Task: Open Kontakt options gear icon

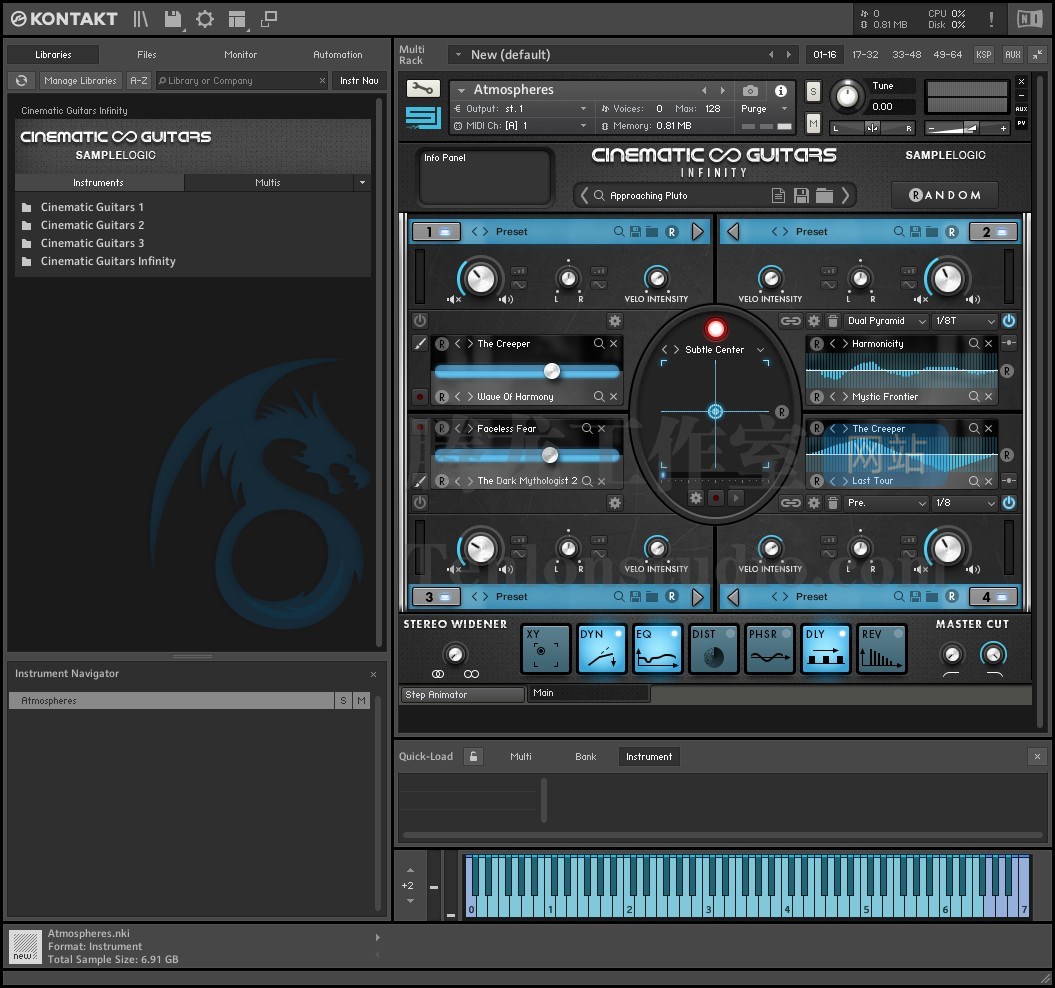Action: pyautogui.click(x=205, y=19)
